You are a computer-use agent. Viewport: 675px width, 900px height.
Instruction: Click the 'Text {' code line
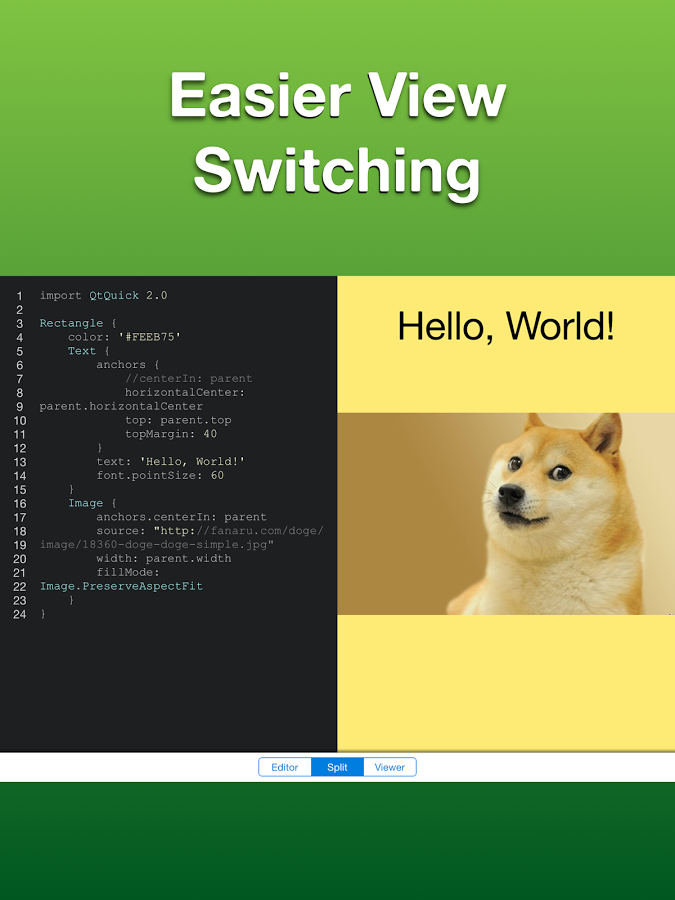tap(89, 351)
